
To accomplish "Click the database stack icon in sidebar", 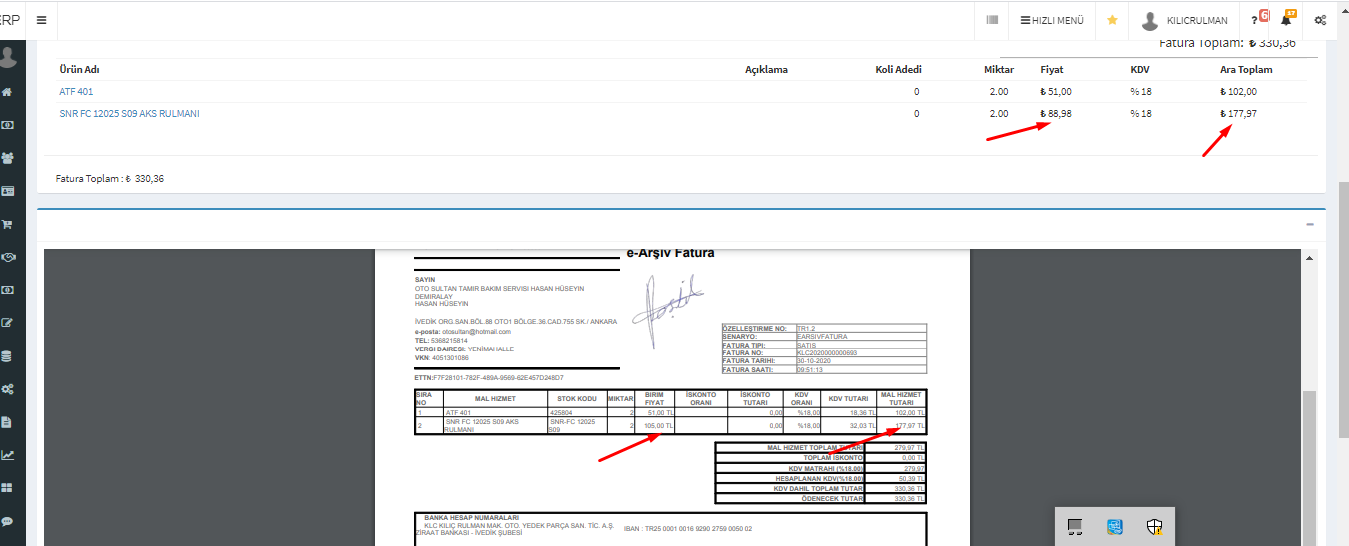I will [8, 356].
